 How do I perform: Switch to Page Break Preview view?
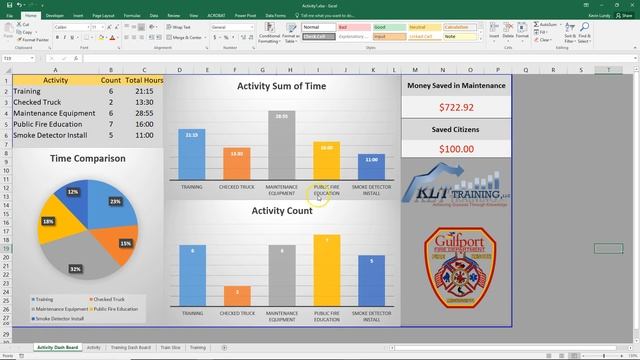574,356
